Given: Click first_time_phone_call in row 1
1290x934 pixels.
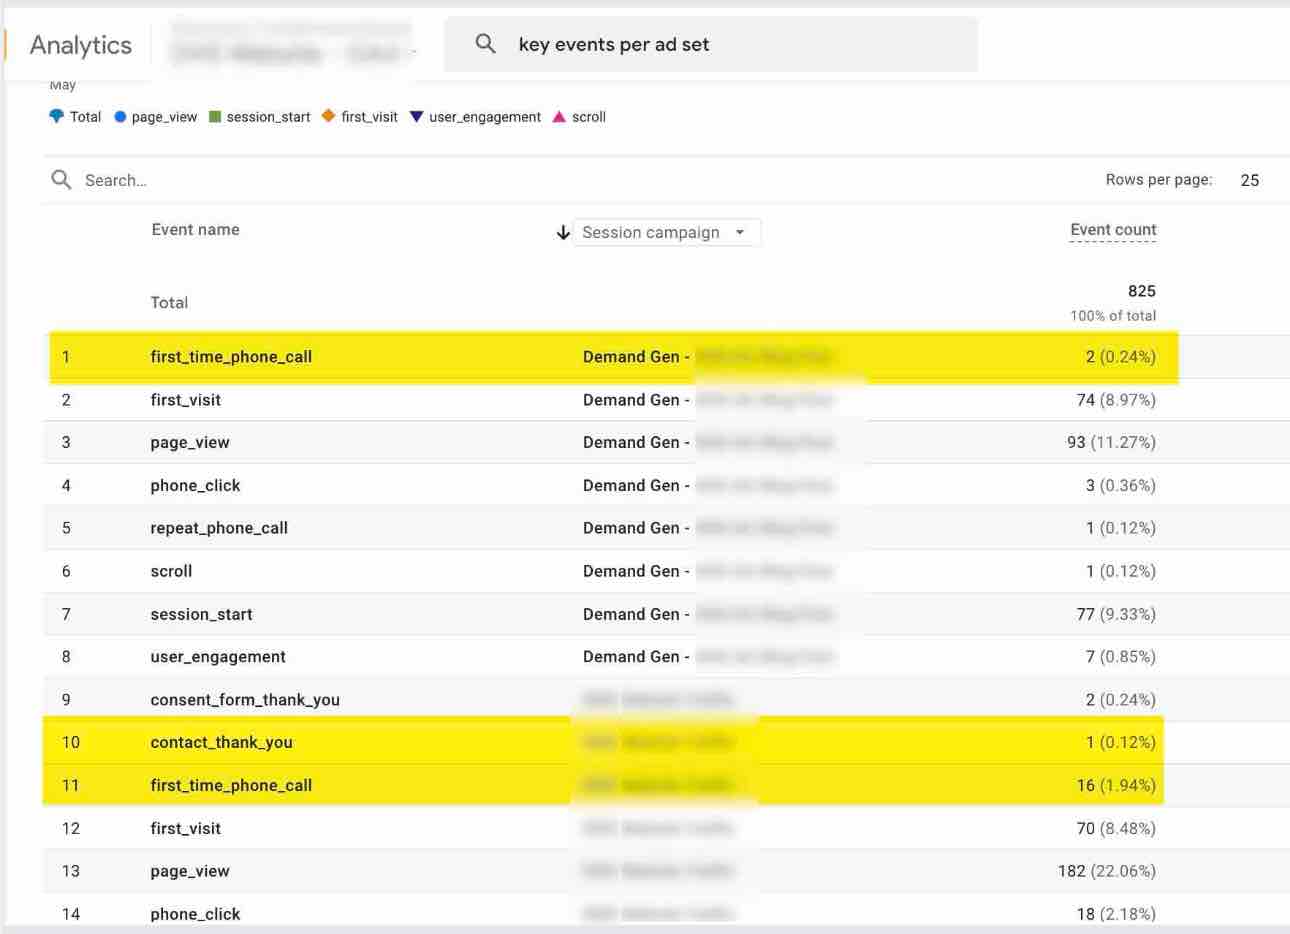Looking at the screenshot, I should tap(231, 357).
